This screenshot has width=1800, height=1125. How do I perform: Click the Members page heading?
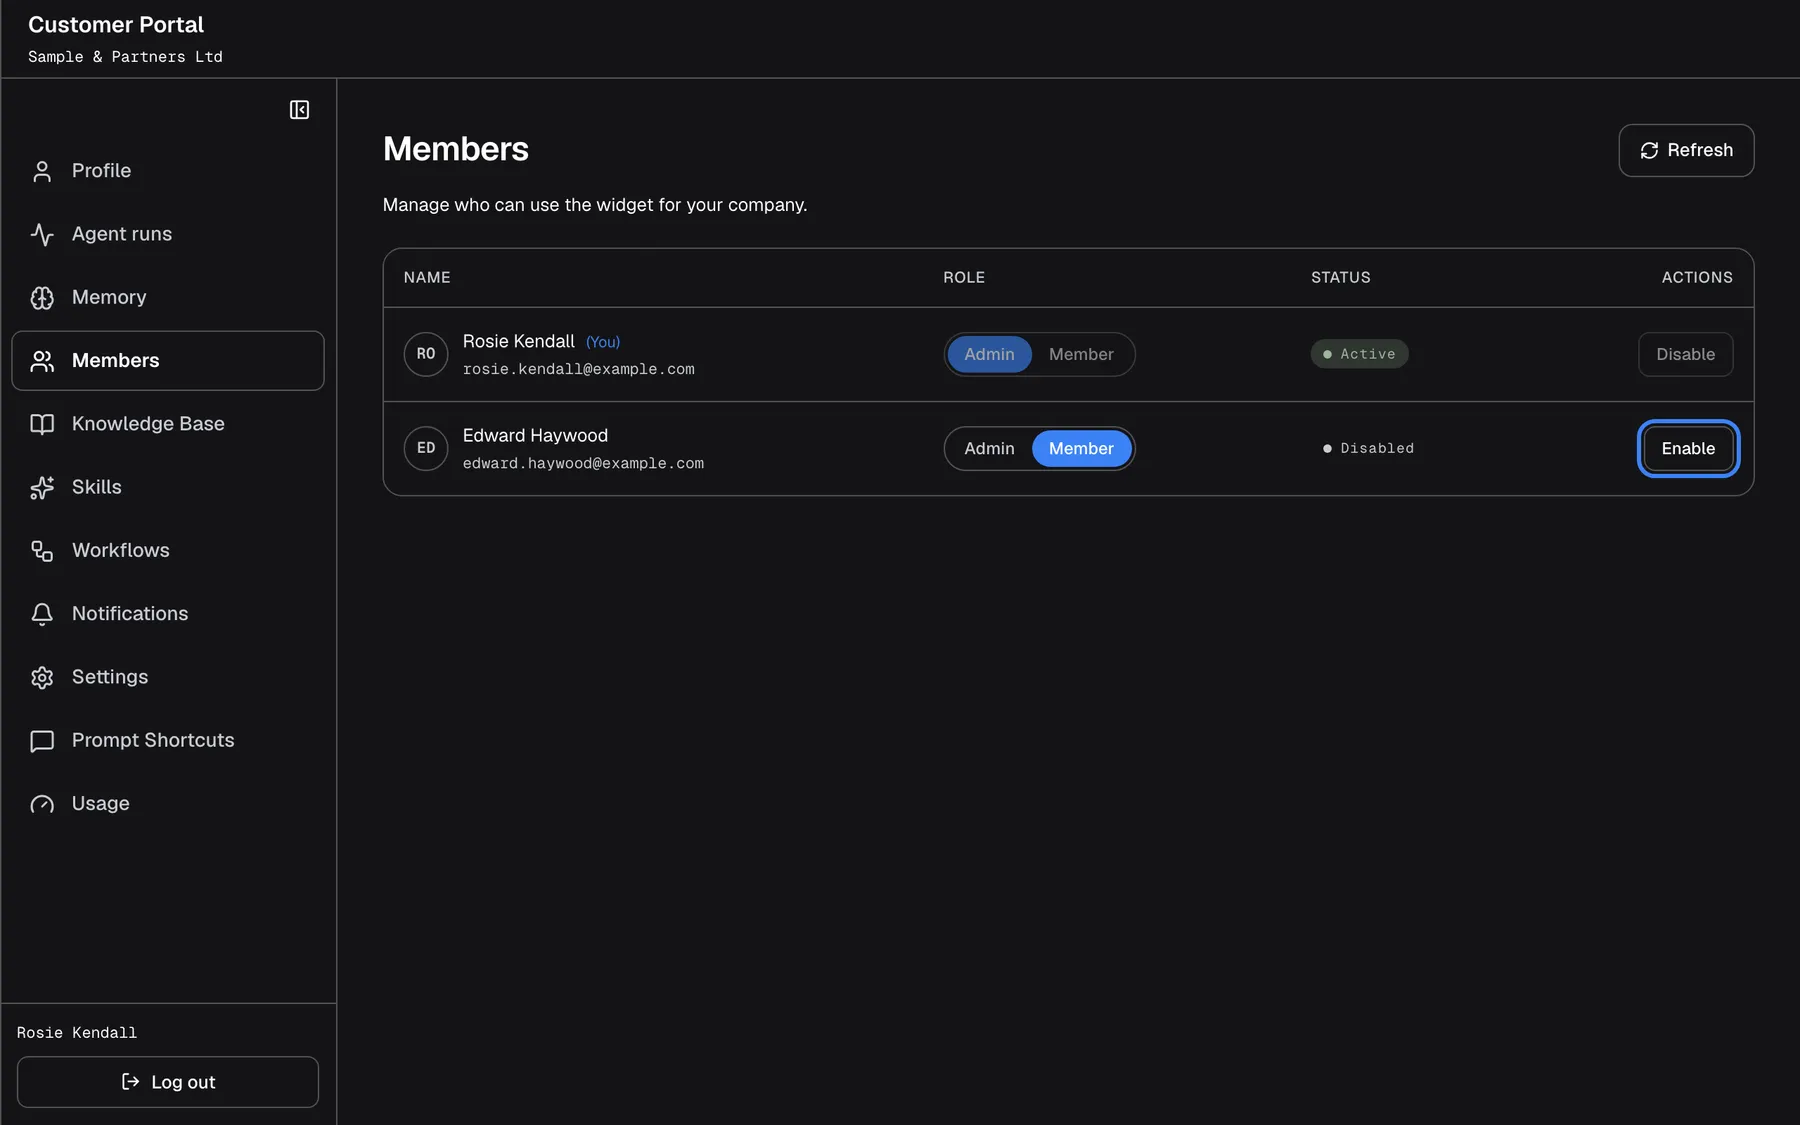point(456,149)
